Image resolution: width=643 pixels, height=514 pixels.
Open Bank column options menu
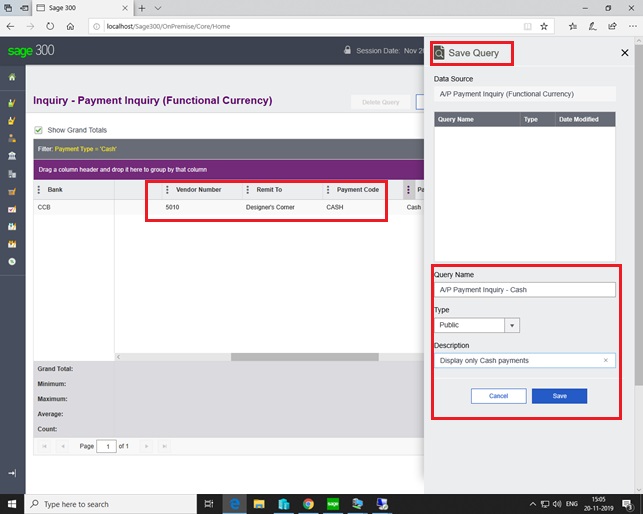click(x=39, y=190)
